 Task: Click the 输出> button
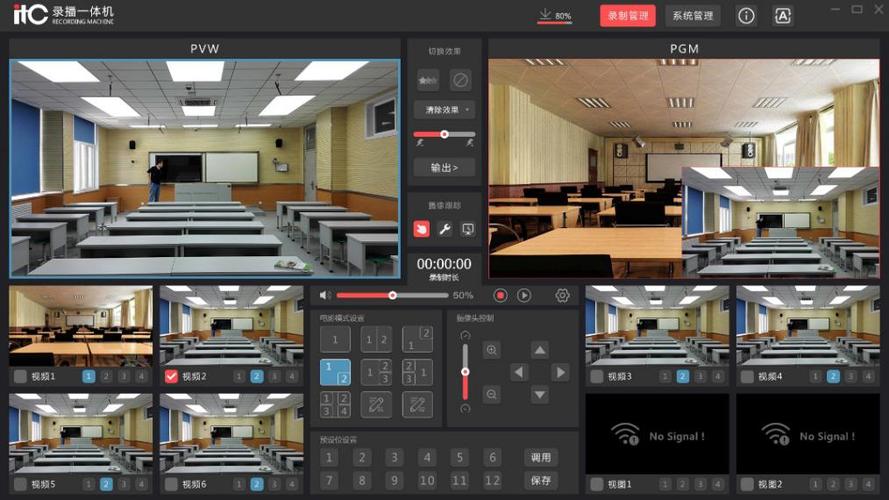point(444,167)
